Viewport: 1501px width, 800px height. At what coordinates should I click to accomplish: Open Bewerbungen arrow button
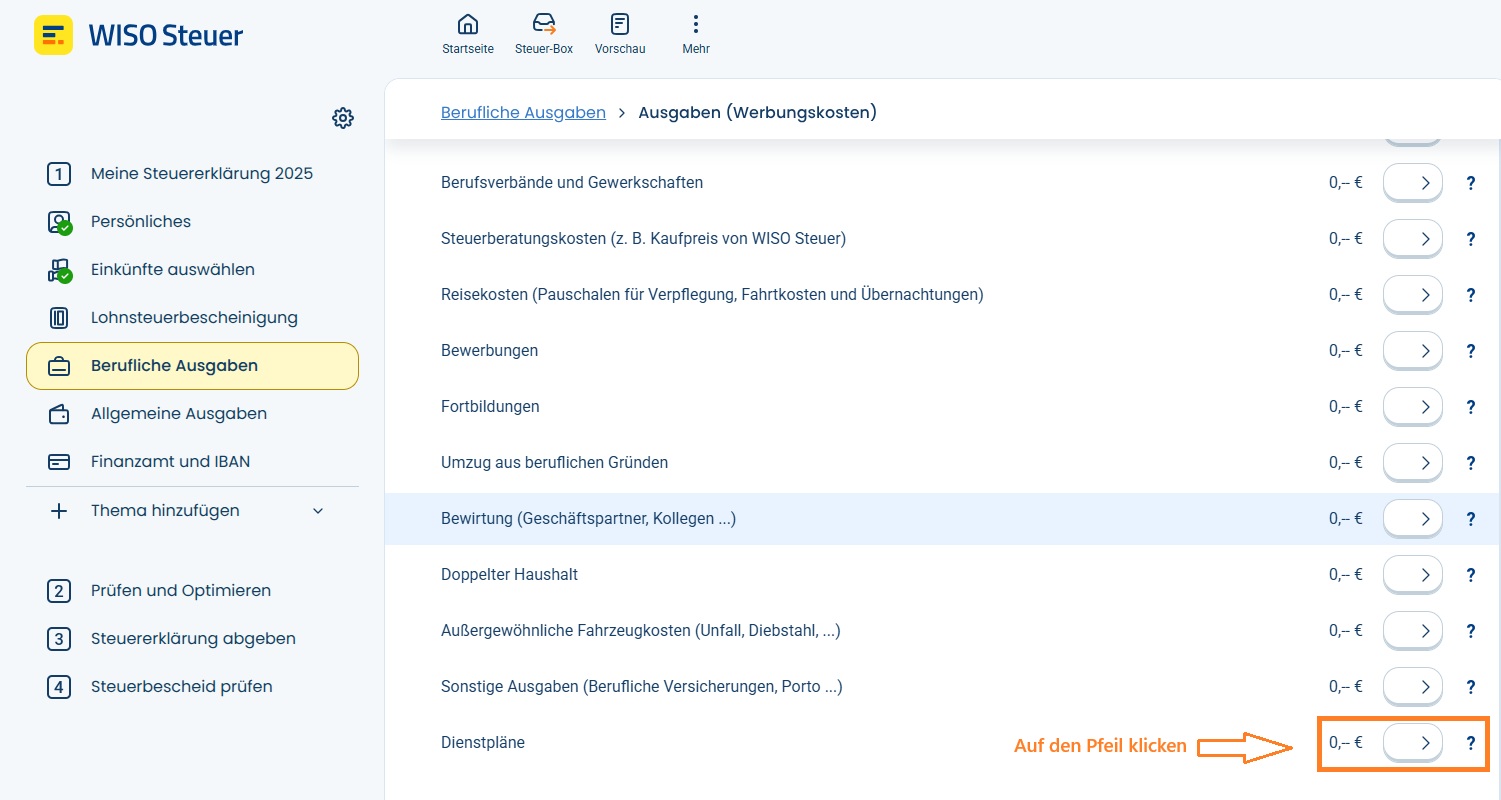[x=1413, y=351]
